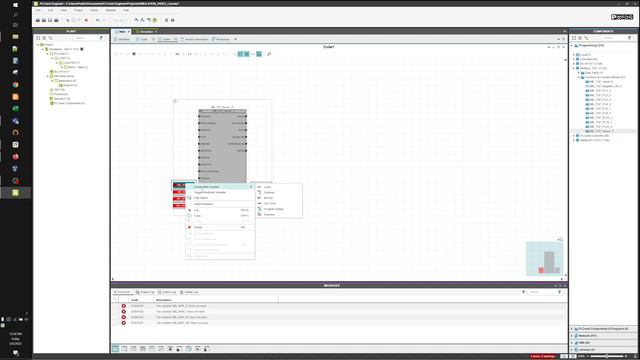Switch to the Resources tab
The image size is (640, 360).
(221, 39)
